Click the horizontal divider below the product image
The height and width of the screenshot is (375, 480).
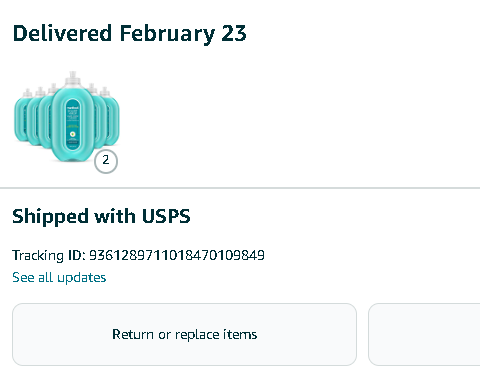coord(240,188)
